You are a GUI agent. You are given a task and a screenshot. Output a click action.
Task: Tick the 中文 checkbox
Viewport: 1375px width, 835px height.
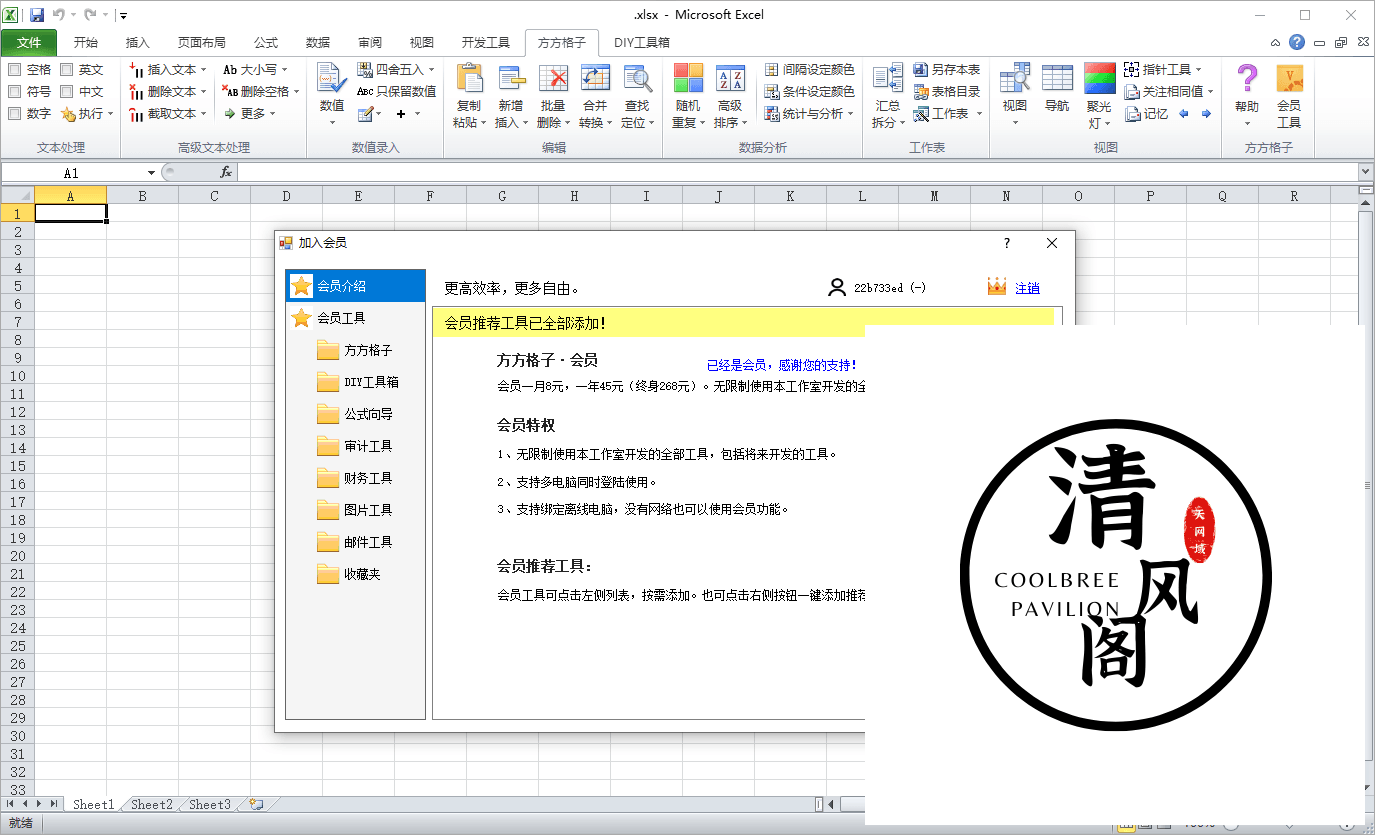click(x=66, y=91)
